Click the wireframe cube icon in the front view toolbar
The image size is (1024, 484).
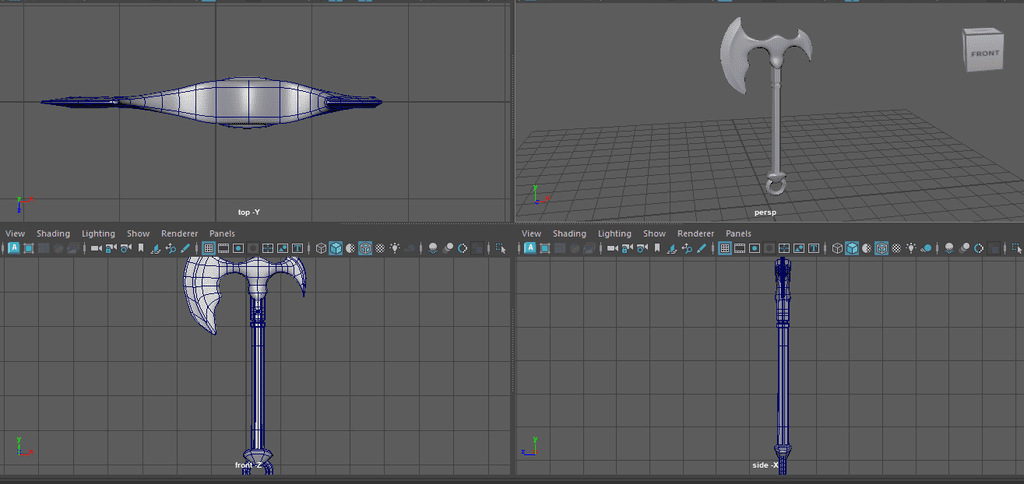tap(321, 248)
